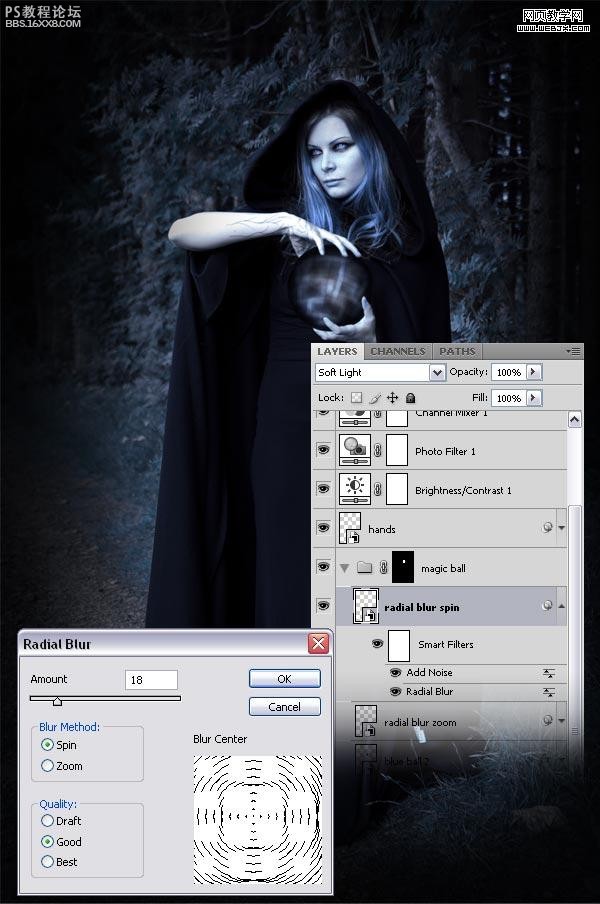This screenshot has width=600, height=904.
Task: Click the Photo Filter 1 mask link icon
Action: 378,451
